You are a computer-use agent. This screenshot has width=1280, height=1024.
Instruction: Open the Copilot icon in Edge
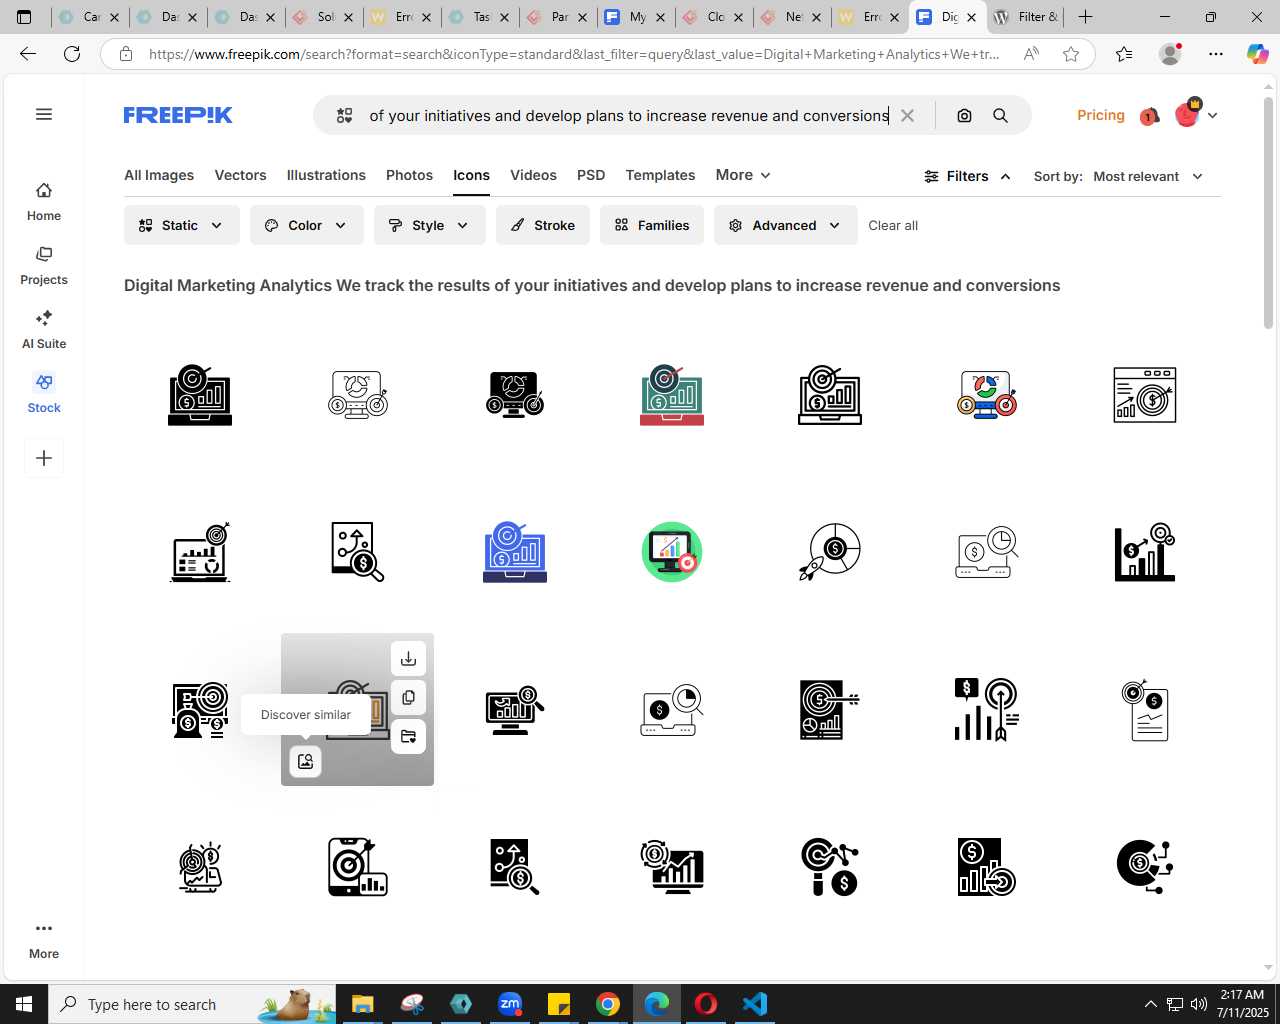(x=1257, y=54)
